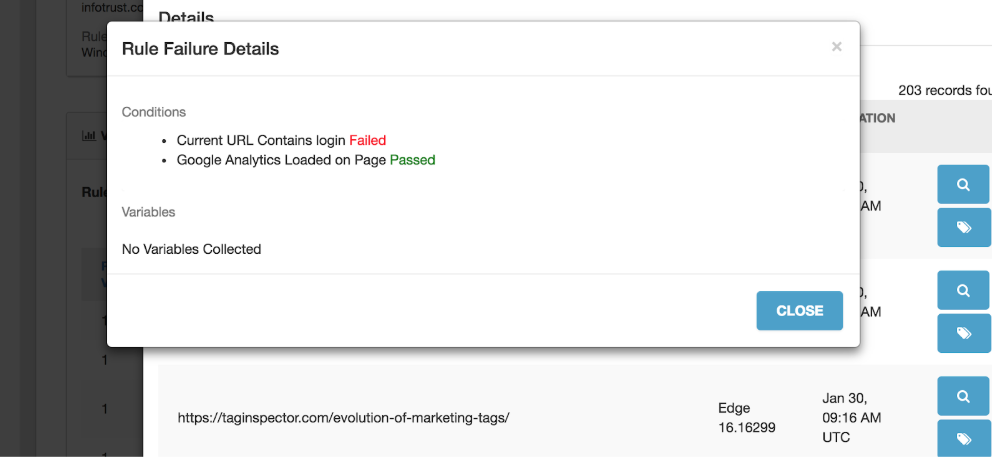This screenshot has width=992, height=458.
Task: Click the topmost tag icon button
Action: click(963, 227)
